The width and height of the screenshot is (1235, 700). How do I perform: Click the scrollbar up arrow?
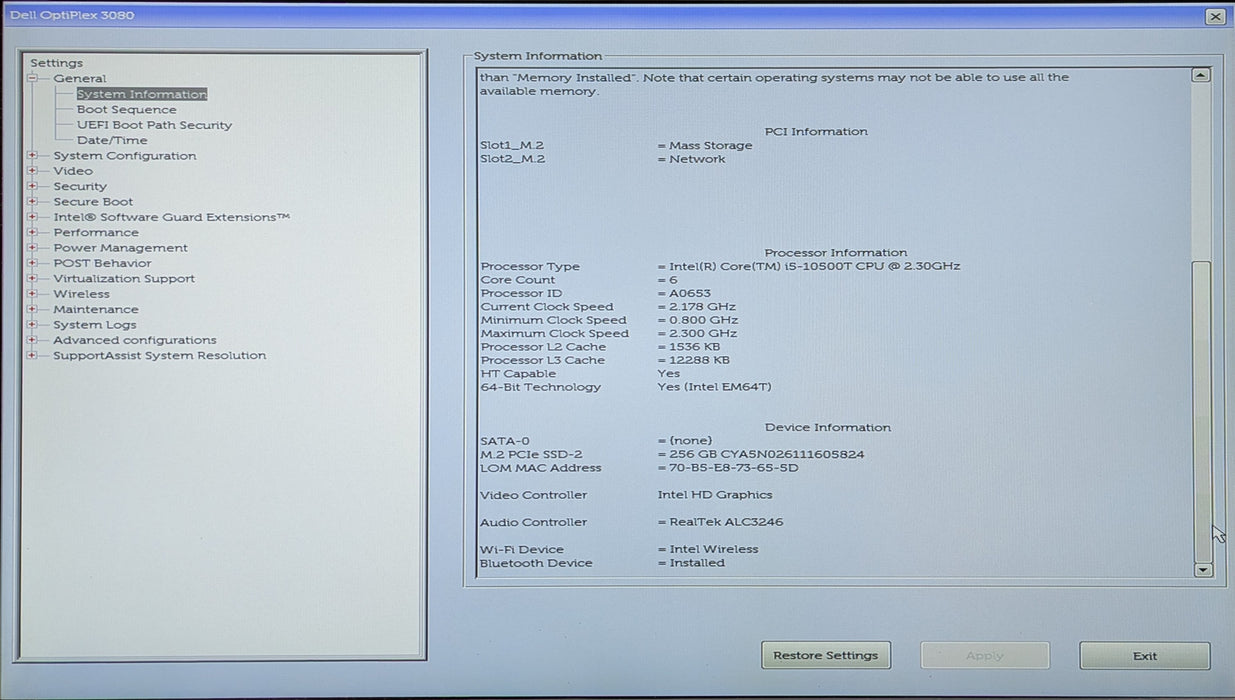[1202, 75]
